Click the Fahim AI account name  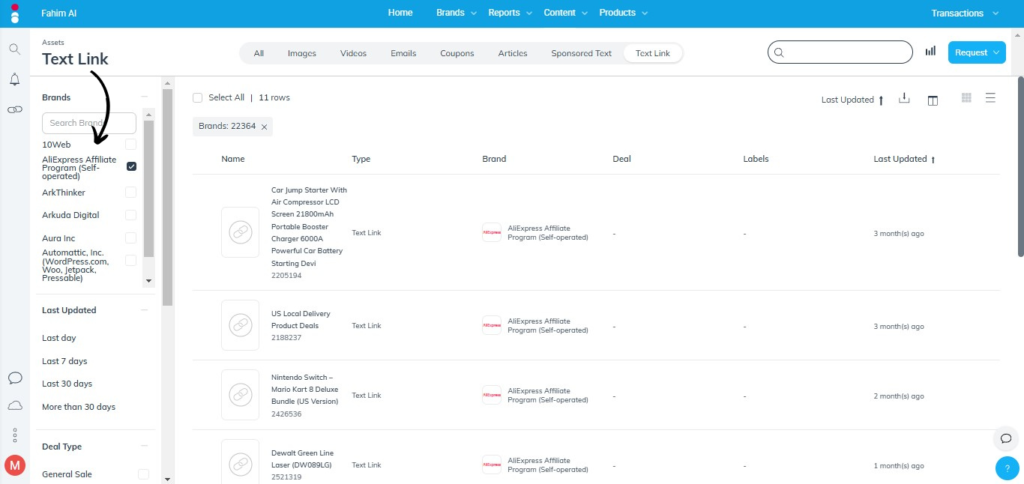(x=58, y=13)
